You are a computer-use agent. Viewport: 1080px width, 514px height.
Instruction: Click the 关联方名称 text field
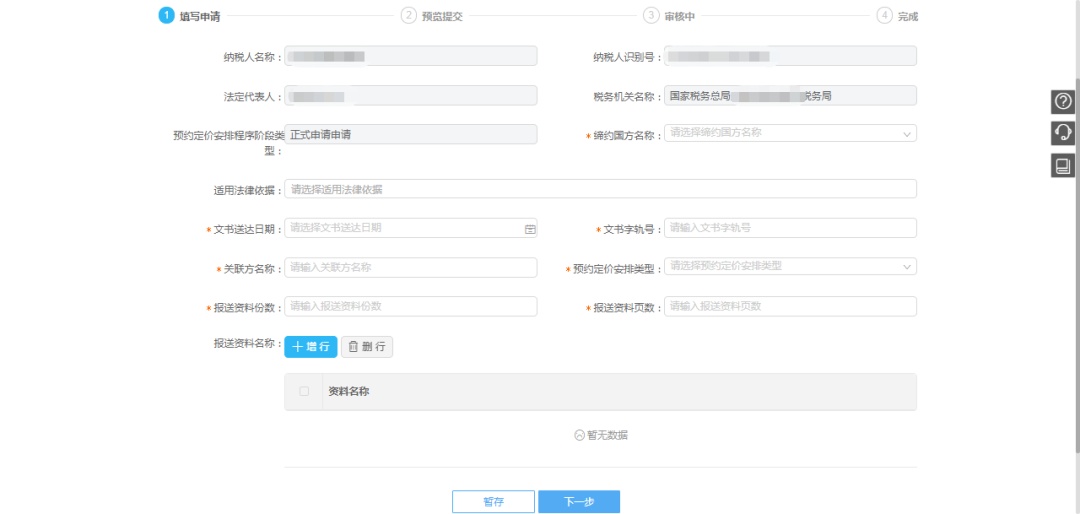(x=410, y=267)
